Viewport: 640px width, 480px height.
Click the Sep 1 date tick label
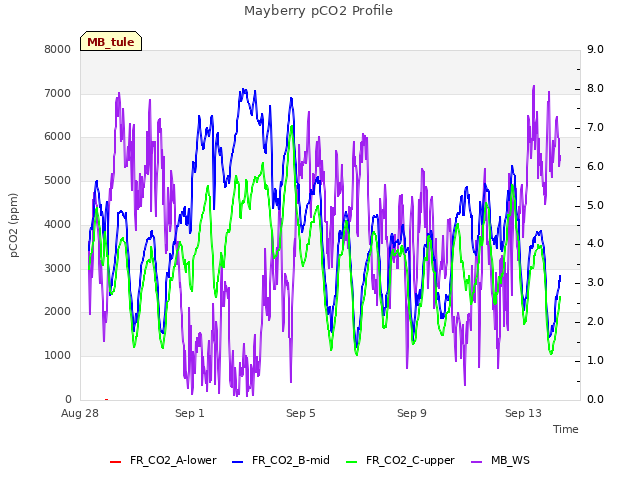tap(190, 413)
